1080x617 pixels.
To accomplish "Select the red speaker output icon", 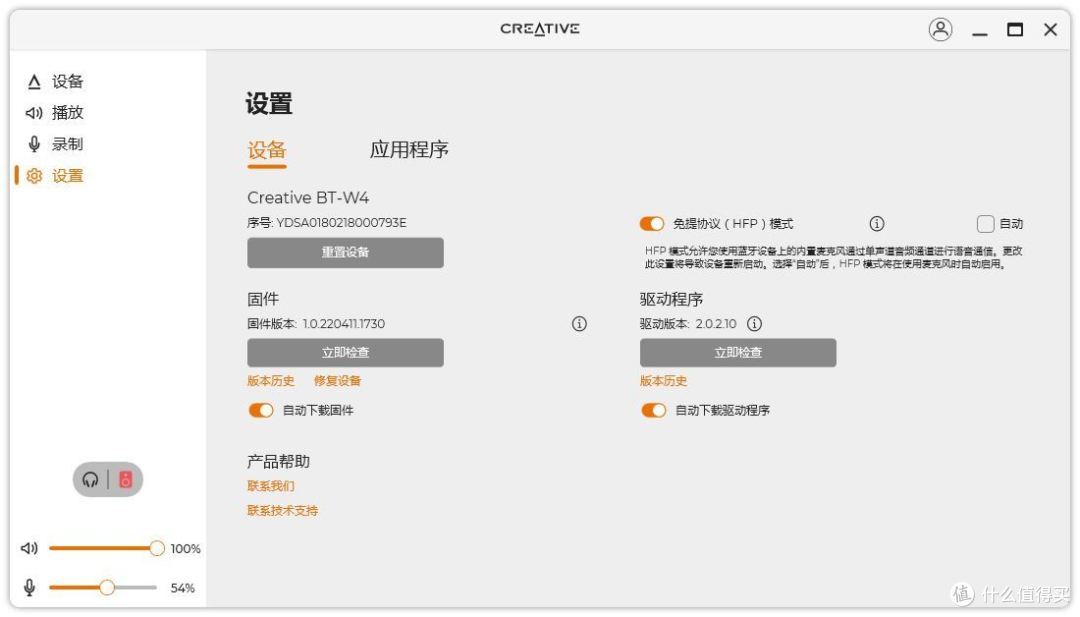I will (x=125, y=479).
